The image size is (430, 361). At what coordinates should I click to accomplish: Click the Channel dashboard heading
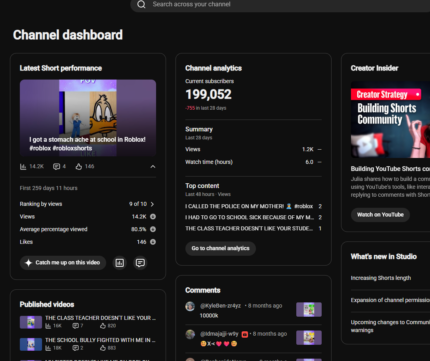pyautogui.click(x=68, y=35)
